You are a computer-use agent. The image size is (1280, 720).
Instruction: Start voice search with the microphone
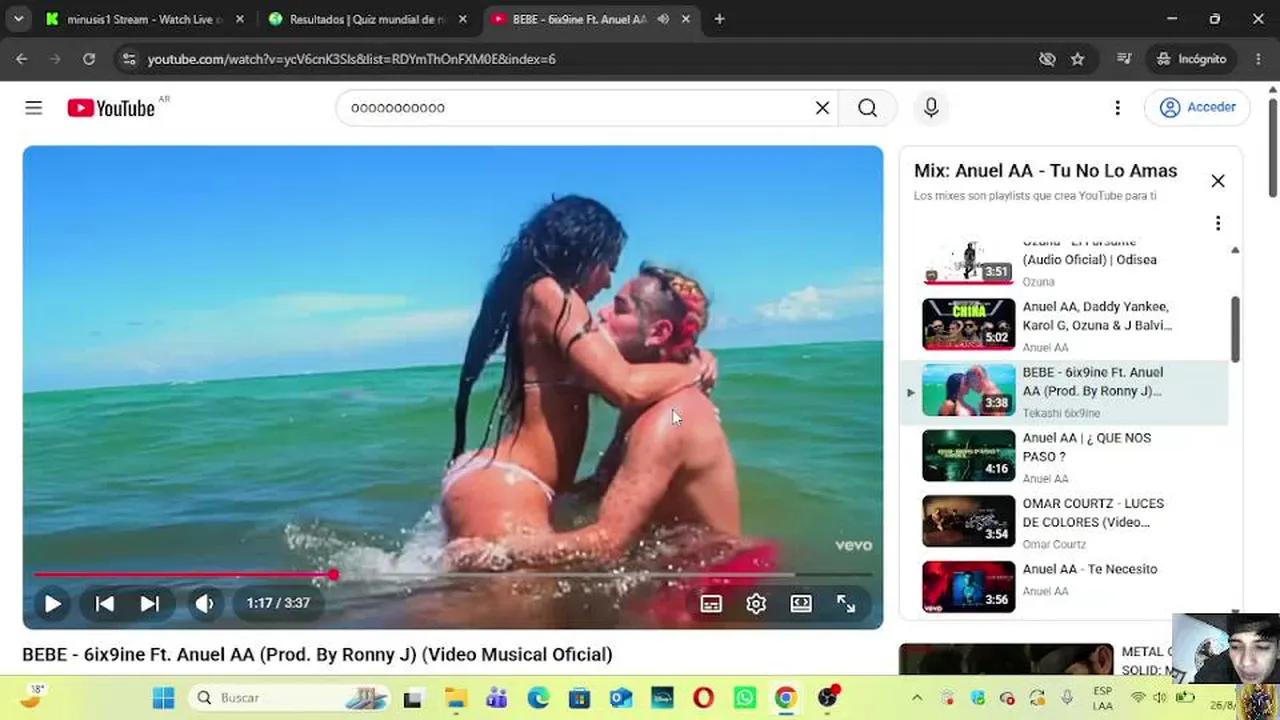coord(931,108)
